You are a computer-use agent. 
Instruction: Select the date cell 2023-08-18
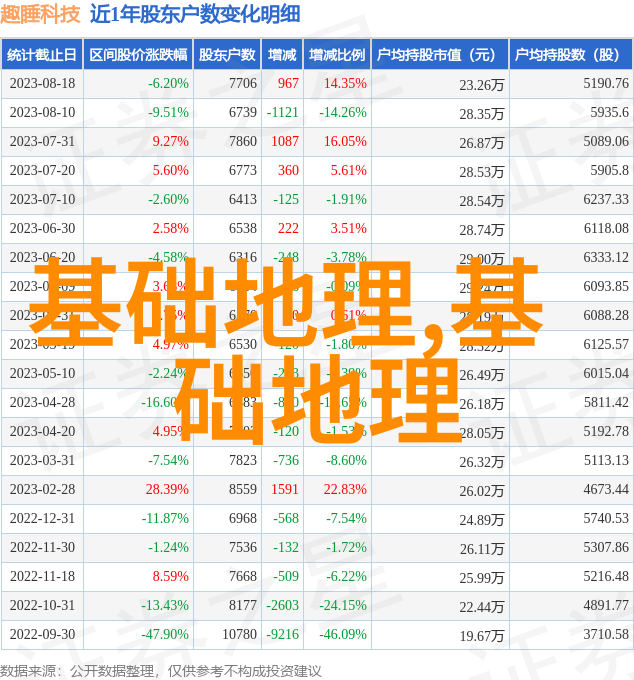pyautogui.click(x=42, y=83)
